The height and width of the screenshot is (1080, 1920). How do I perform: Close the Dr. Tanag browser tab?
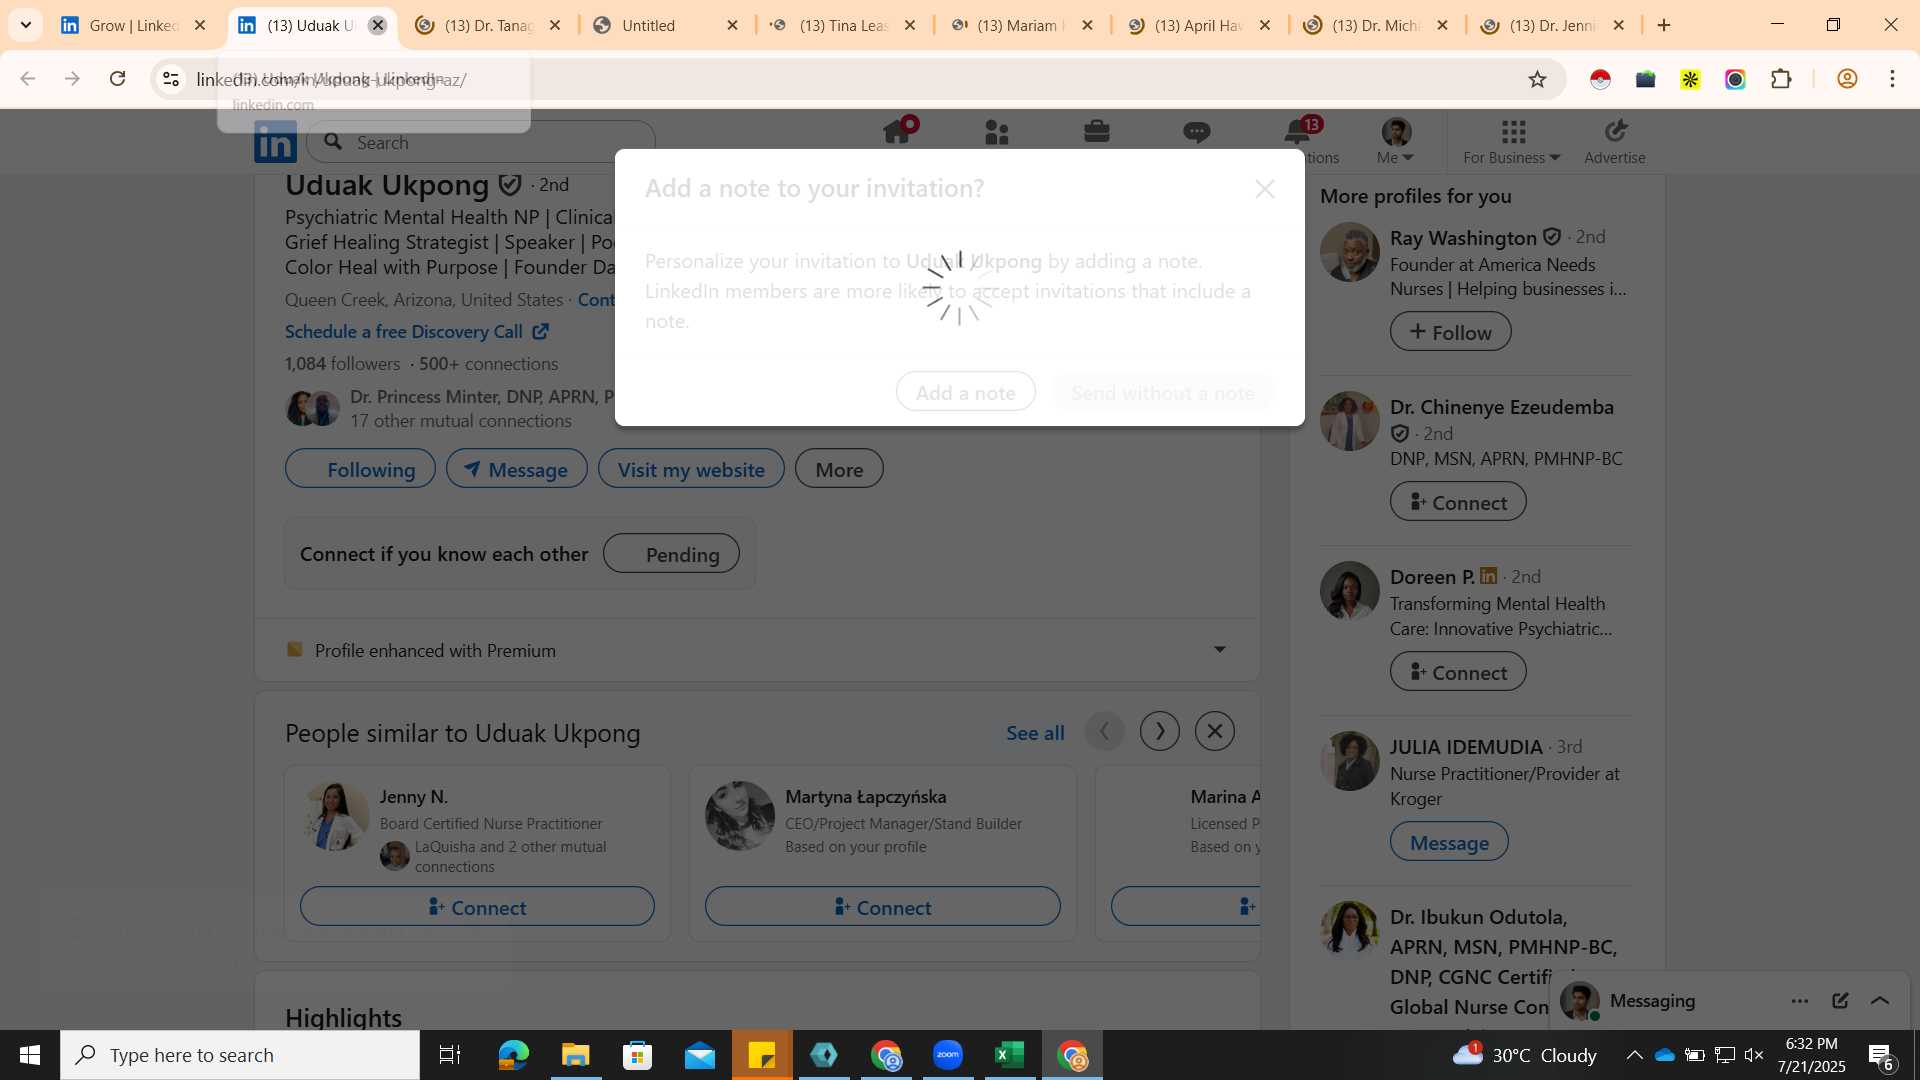pyautogui.click(x=556, y=25)
